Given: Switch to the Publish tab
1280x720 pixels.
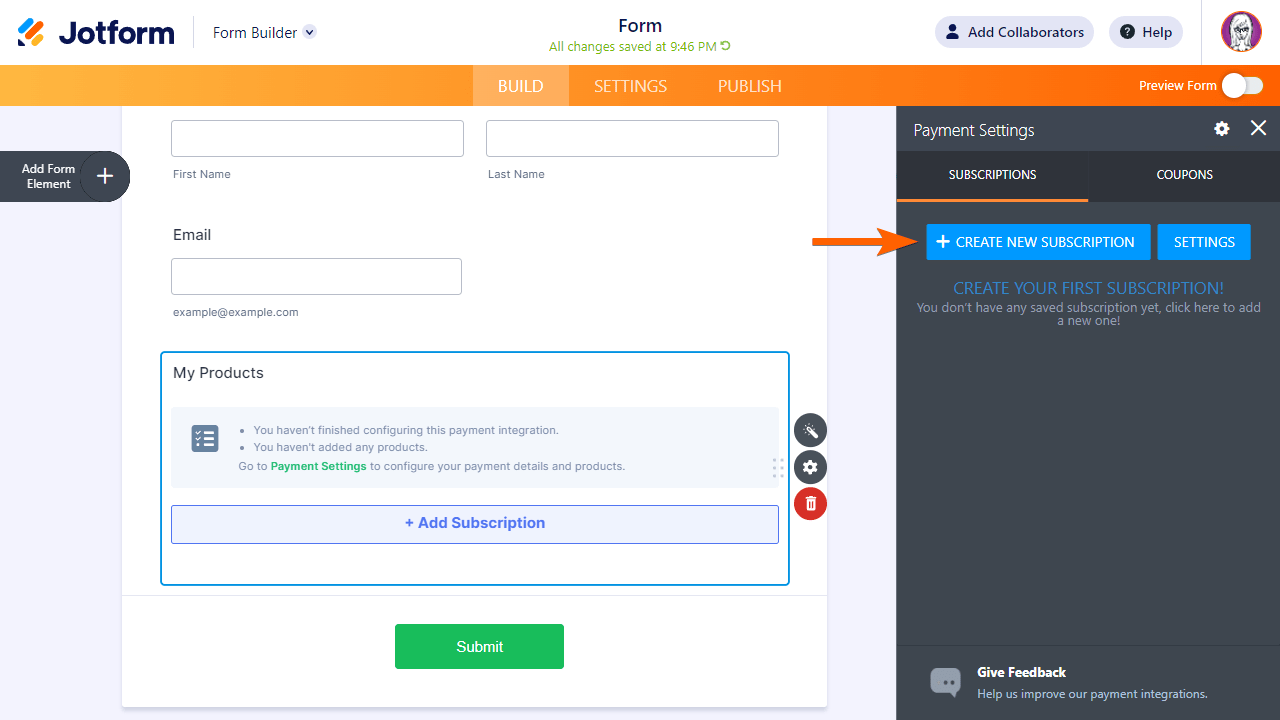Looking at the screenshot, I should click(x=749, y=86).
